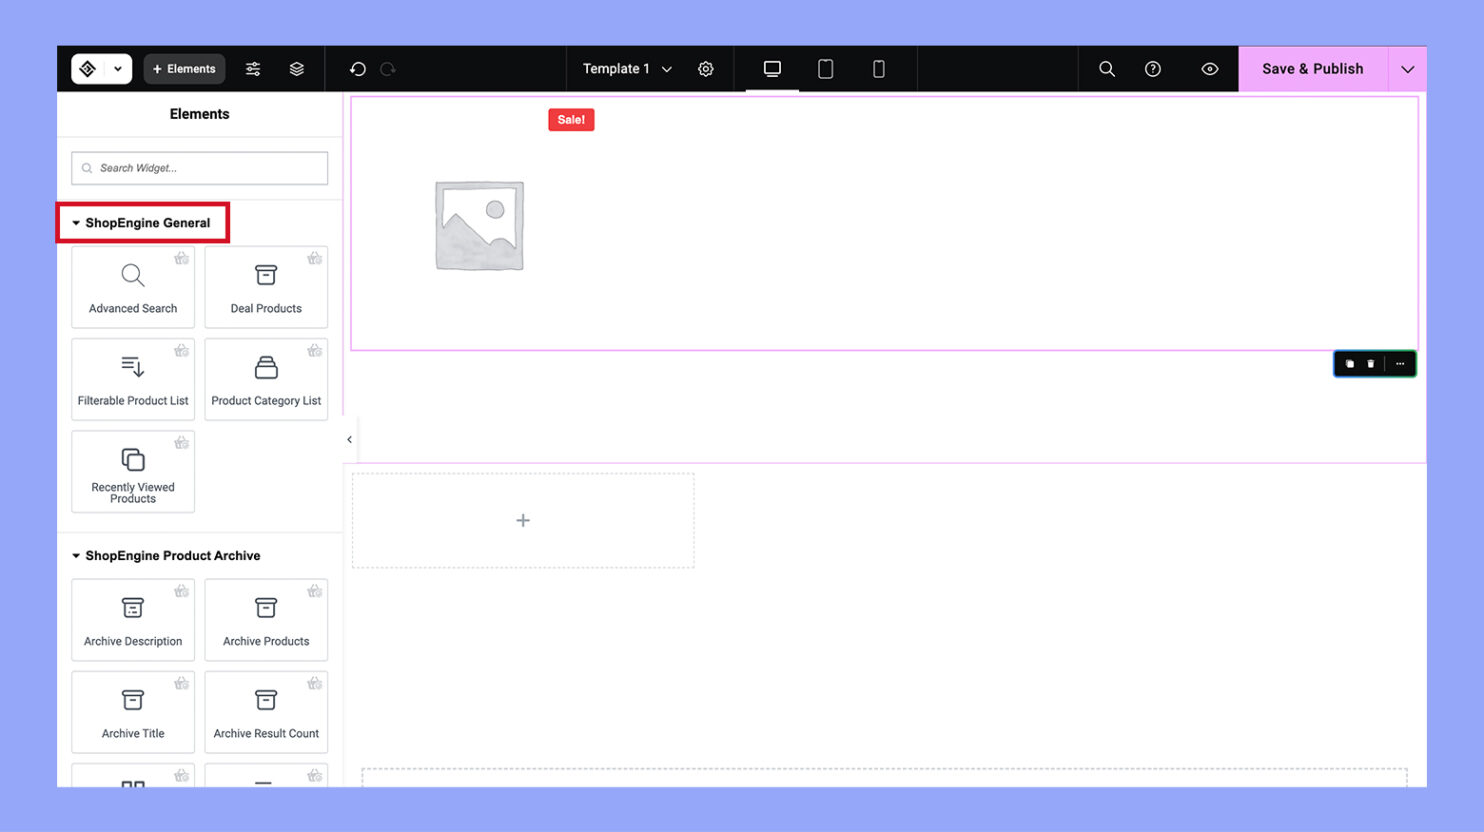Open template settings gear icon
This screenshot has width=1484, height=832.
pos(706,69)
